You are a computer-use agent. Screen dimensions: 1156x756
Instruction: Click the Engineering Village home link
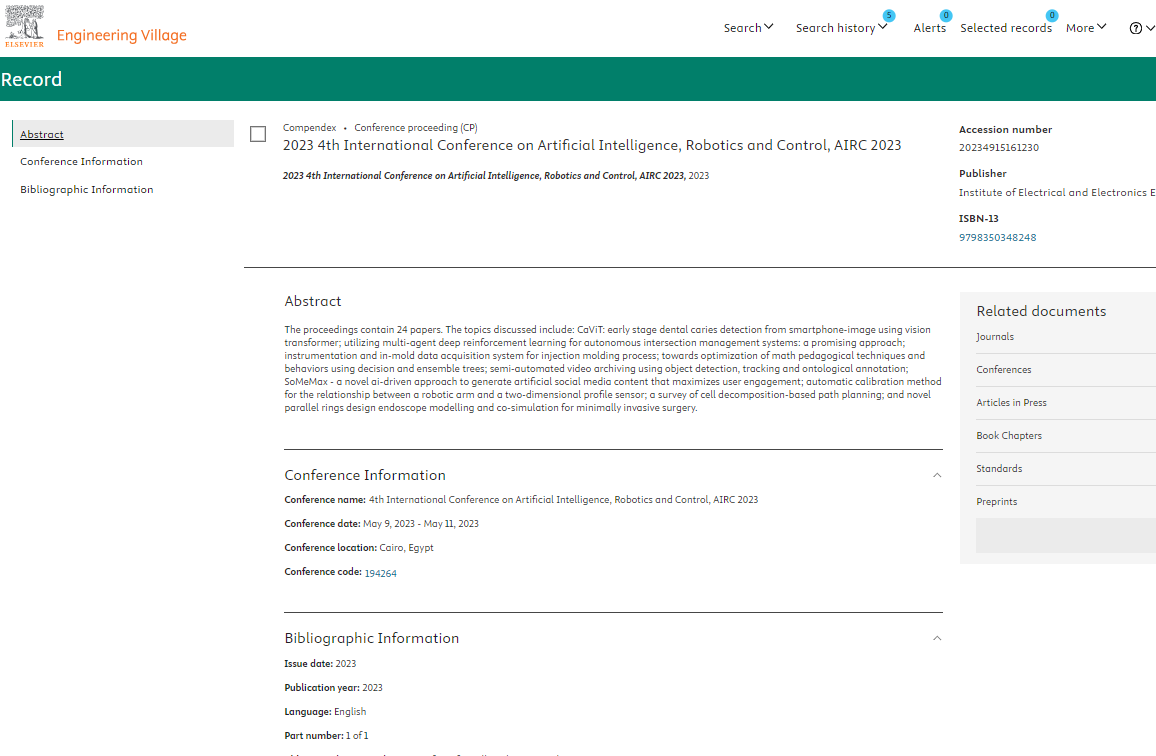[x=122, y=35]
